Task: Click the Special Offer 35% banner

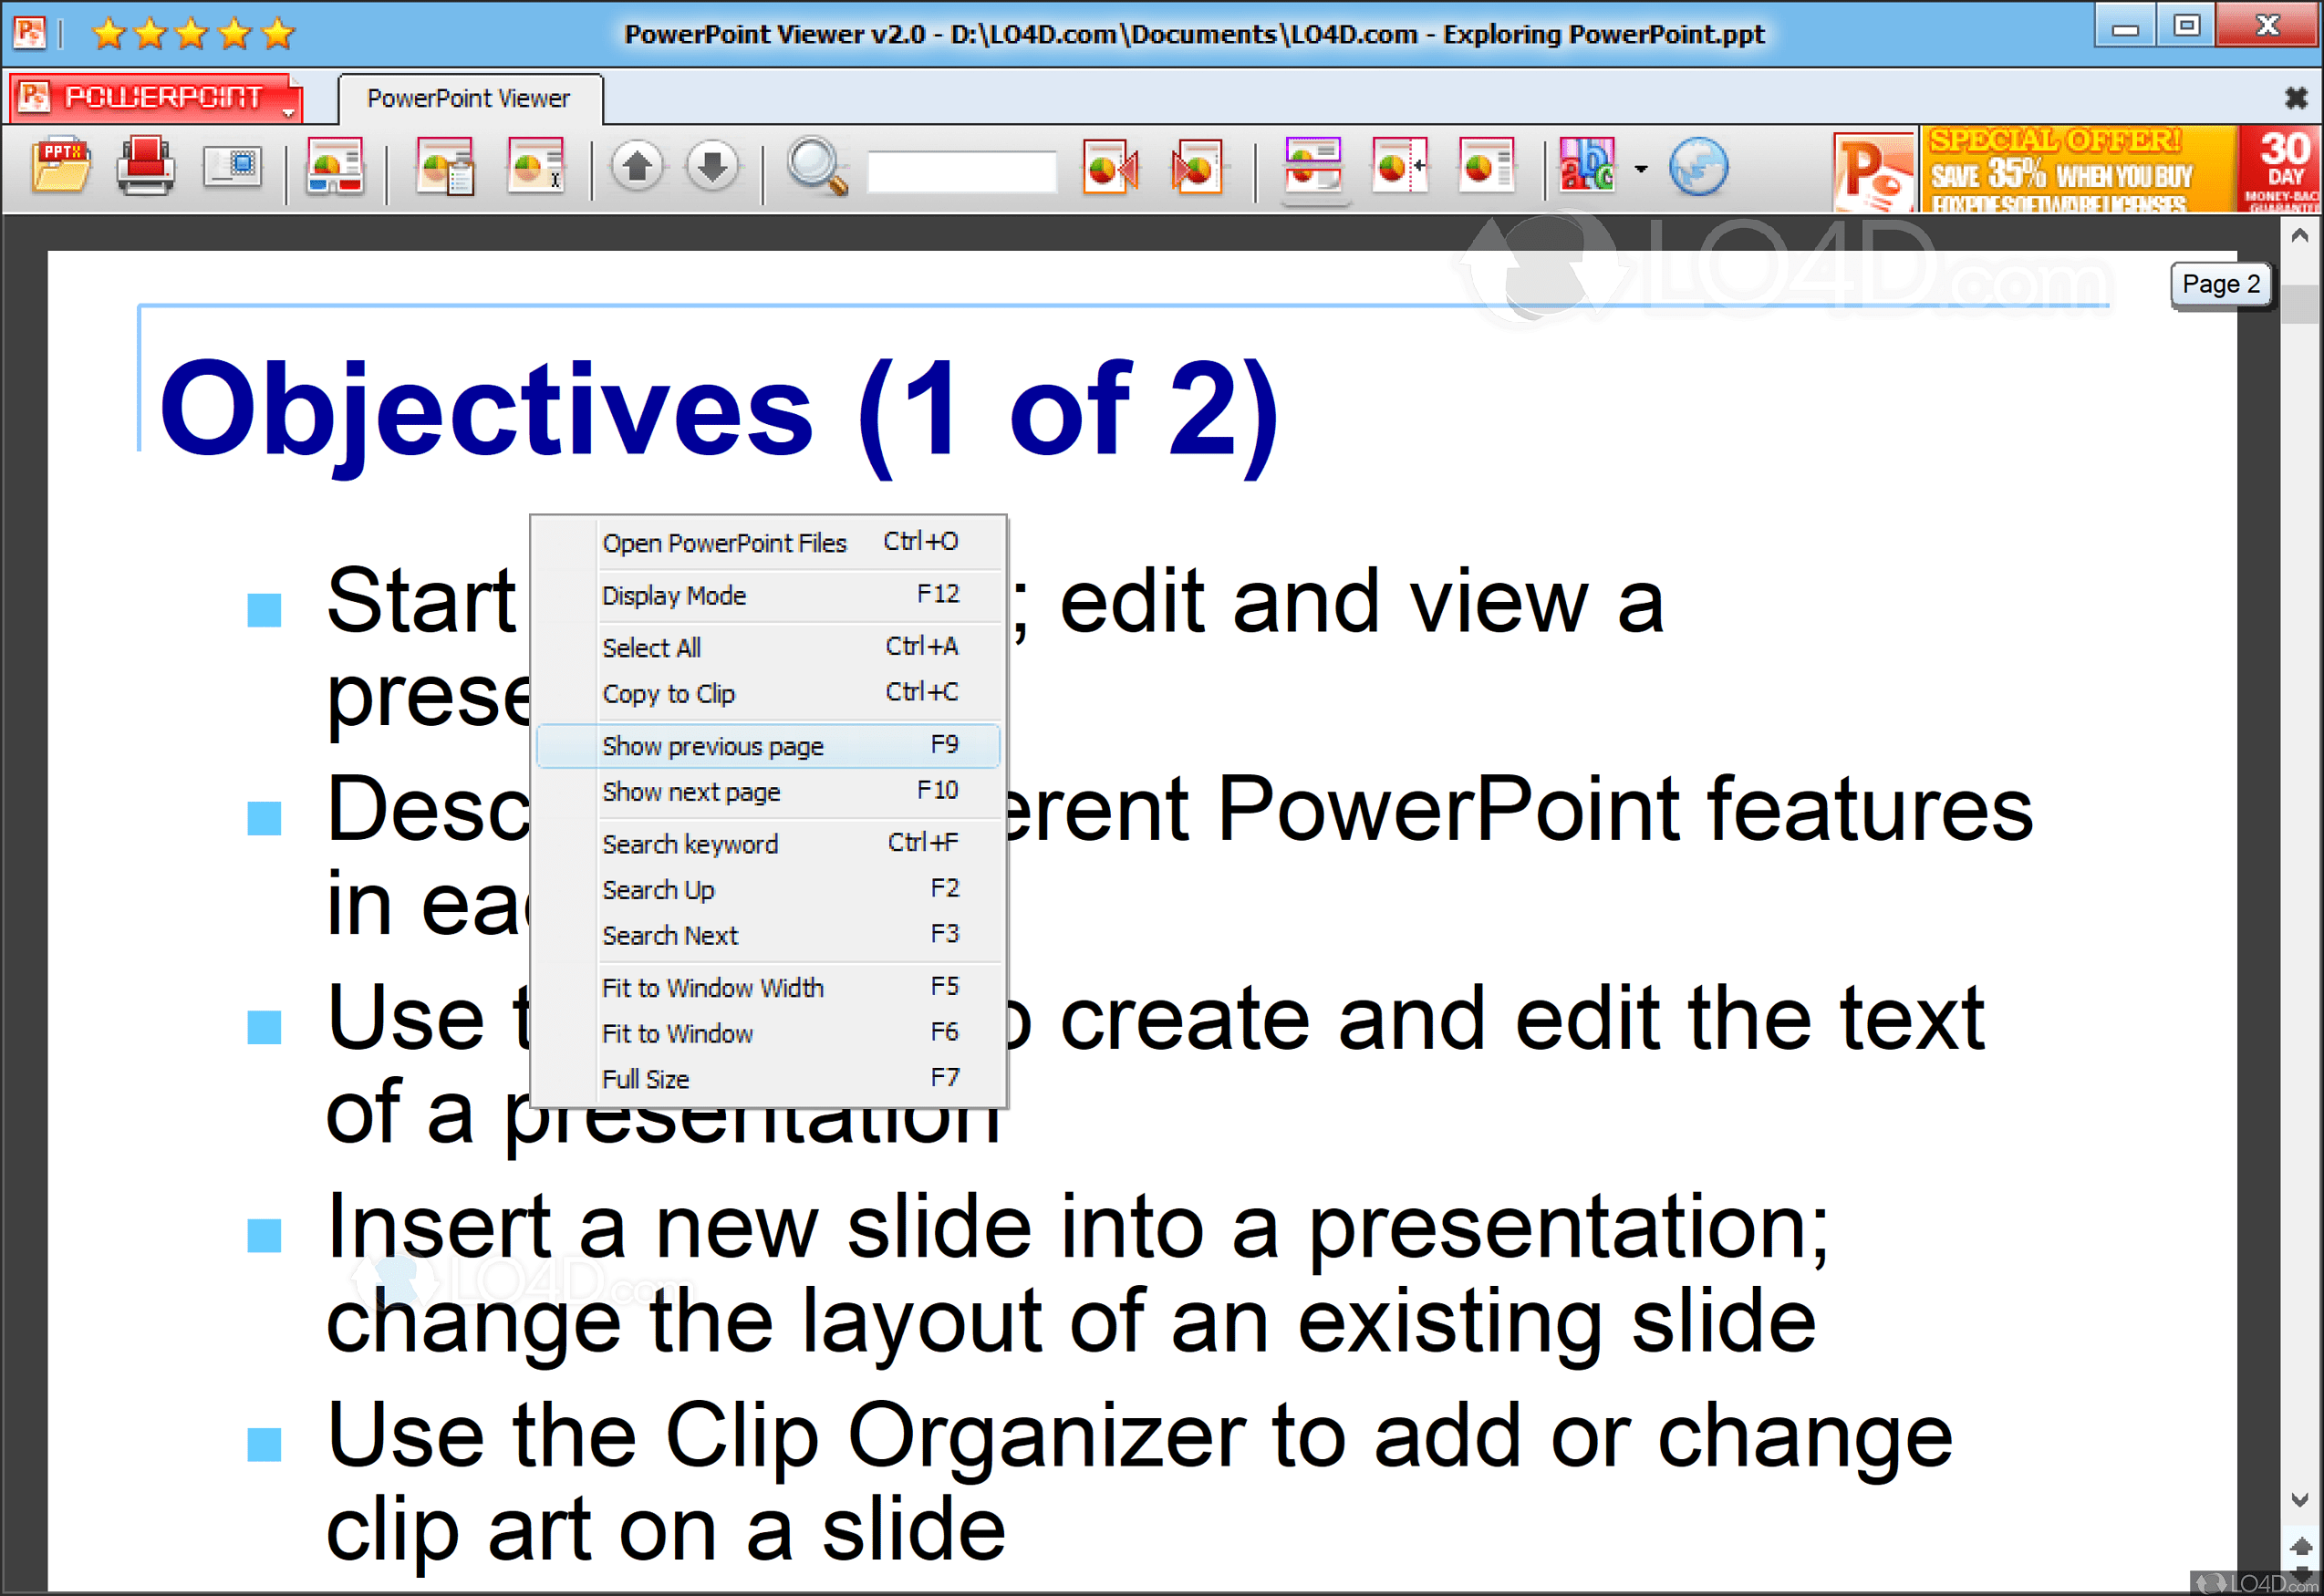Action: [2078, 169]
